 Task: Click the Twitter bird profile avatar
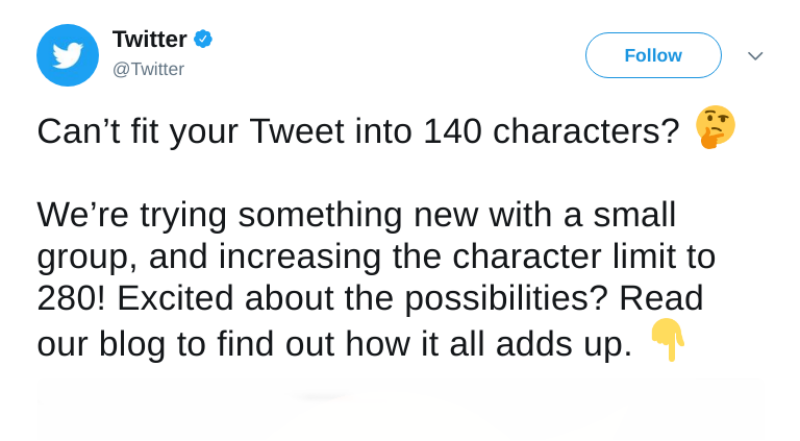pos(67,55)
